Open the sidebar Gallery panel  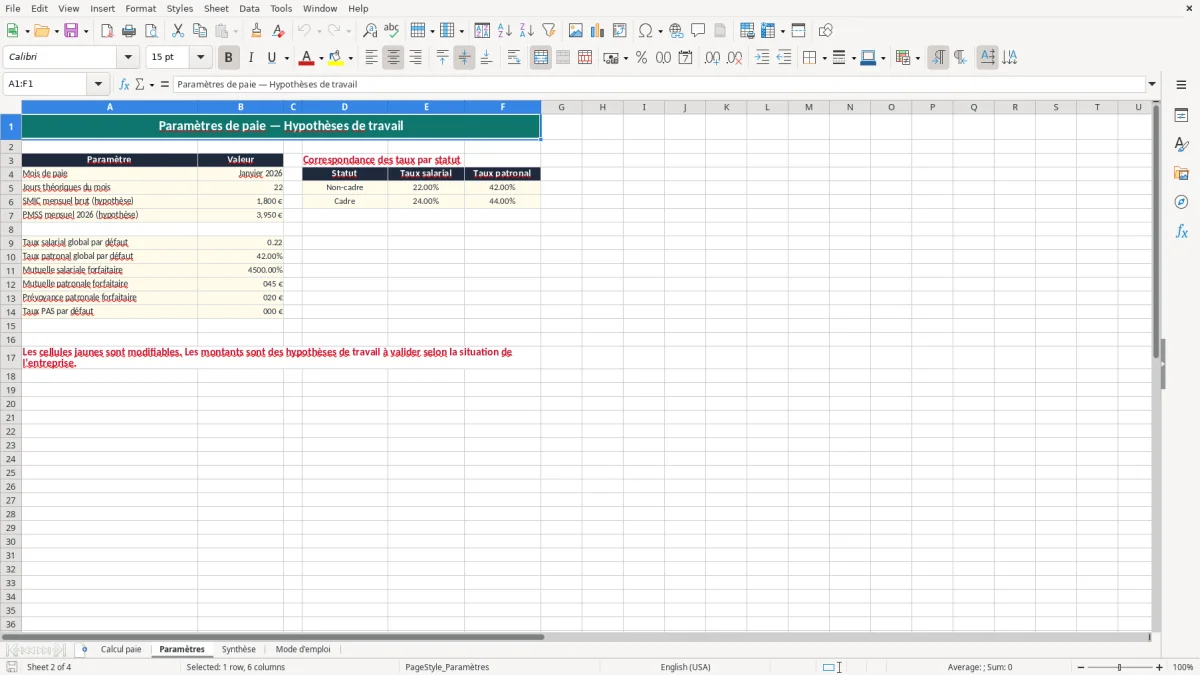pyautogui.click(x=1182, y=173)
